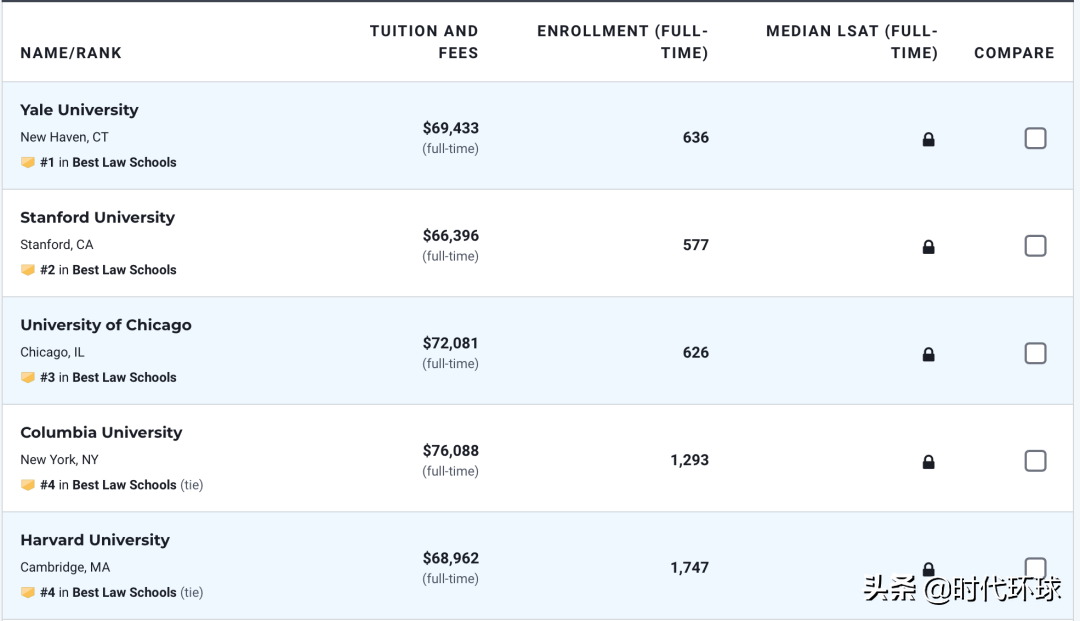This screenshot has width=1080, height=621.
Task: Open the Yale University school link
Action: click(79, 110)
